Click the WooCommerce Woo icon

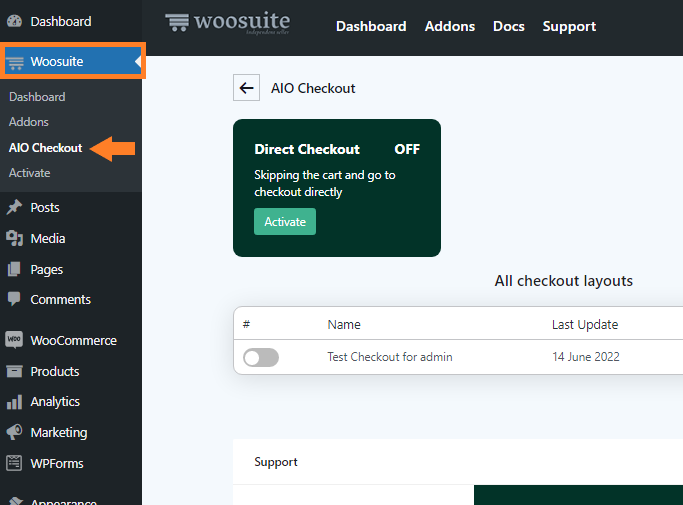tap(14, 339)
